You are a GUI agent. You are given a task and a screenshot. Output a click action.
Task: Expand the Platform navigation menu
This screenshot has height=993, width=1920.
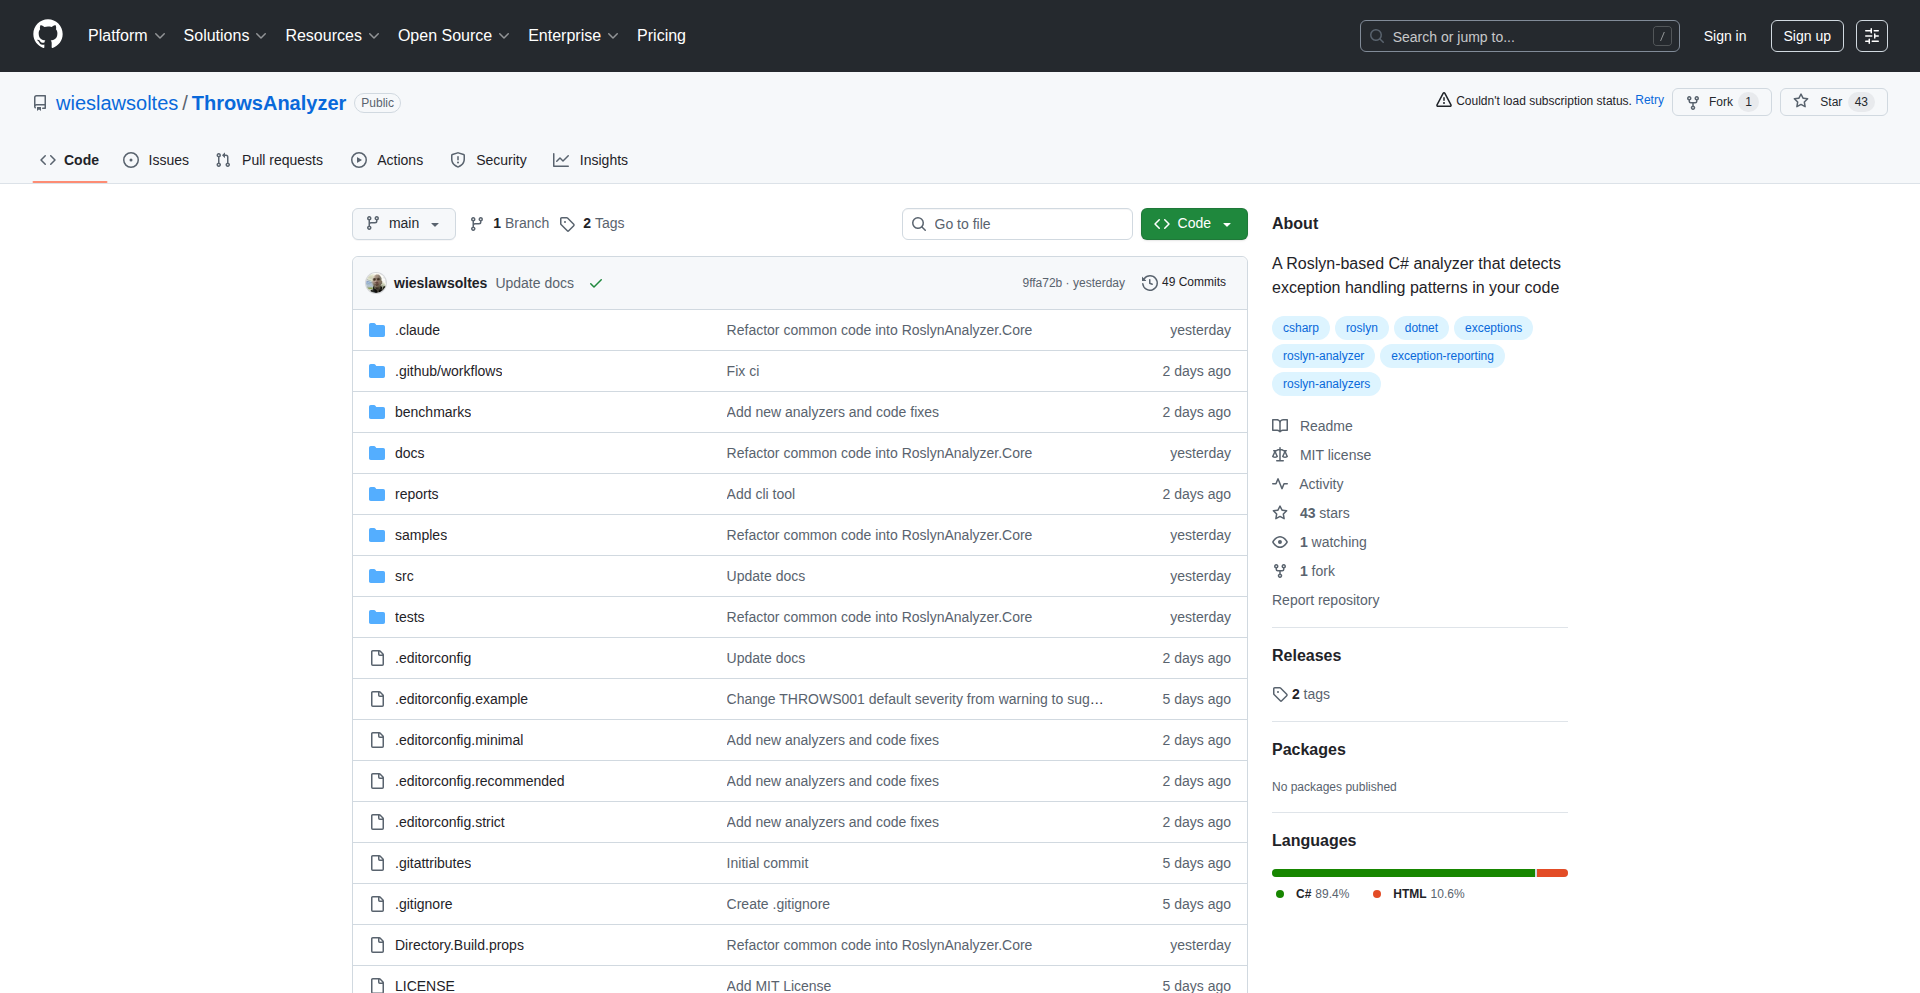126,36
